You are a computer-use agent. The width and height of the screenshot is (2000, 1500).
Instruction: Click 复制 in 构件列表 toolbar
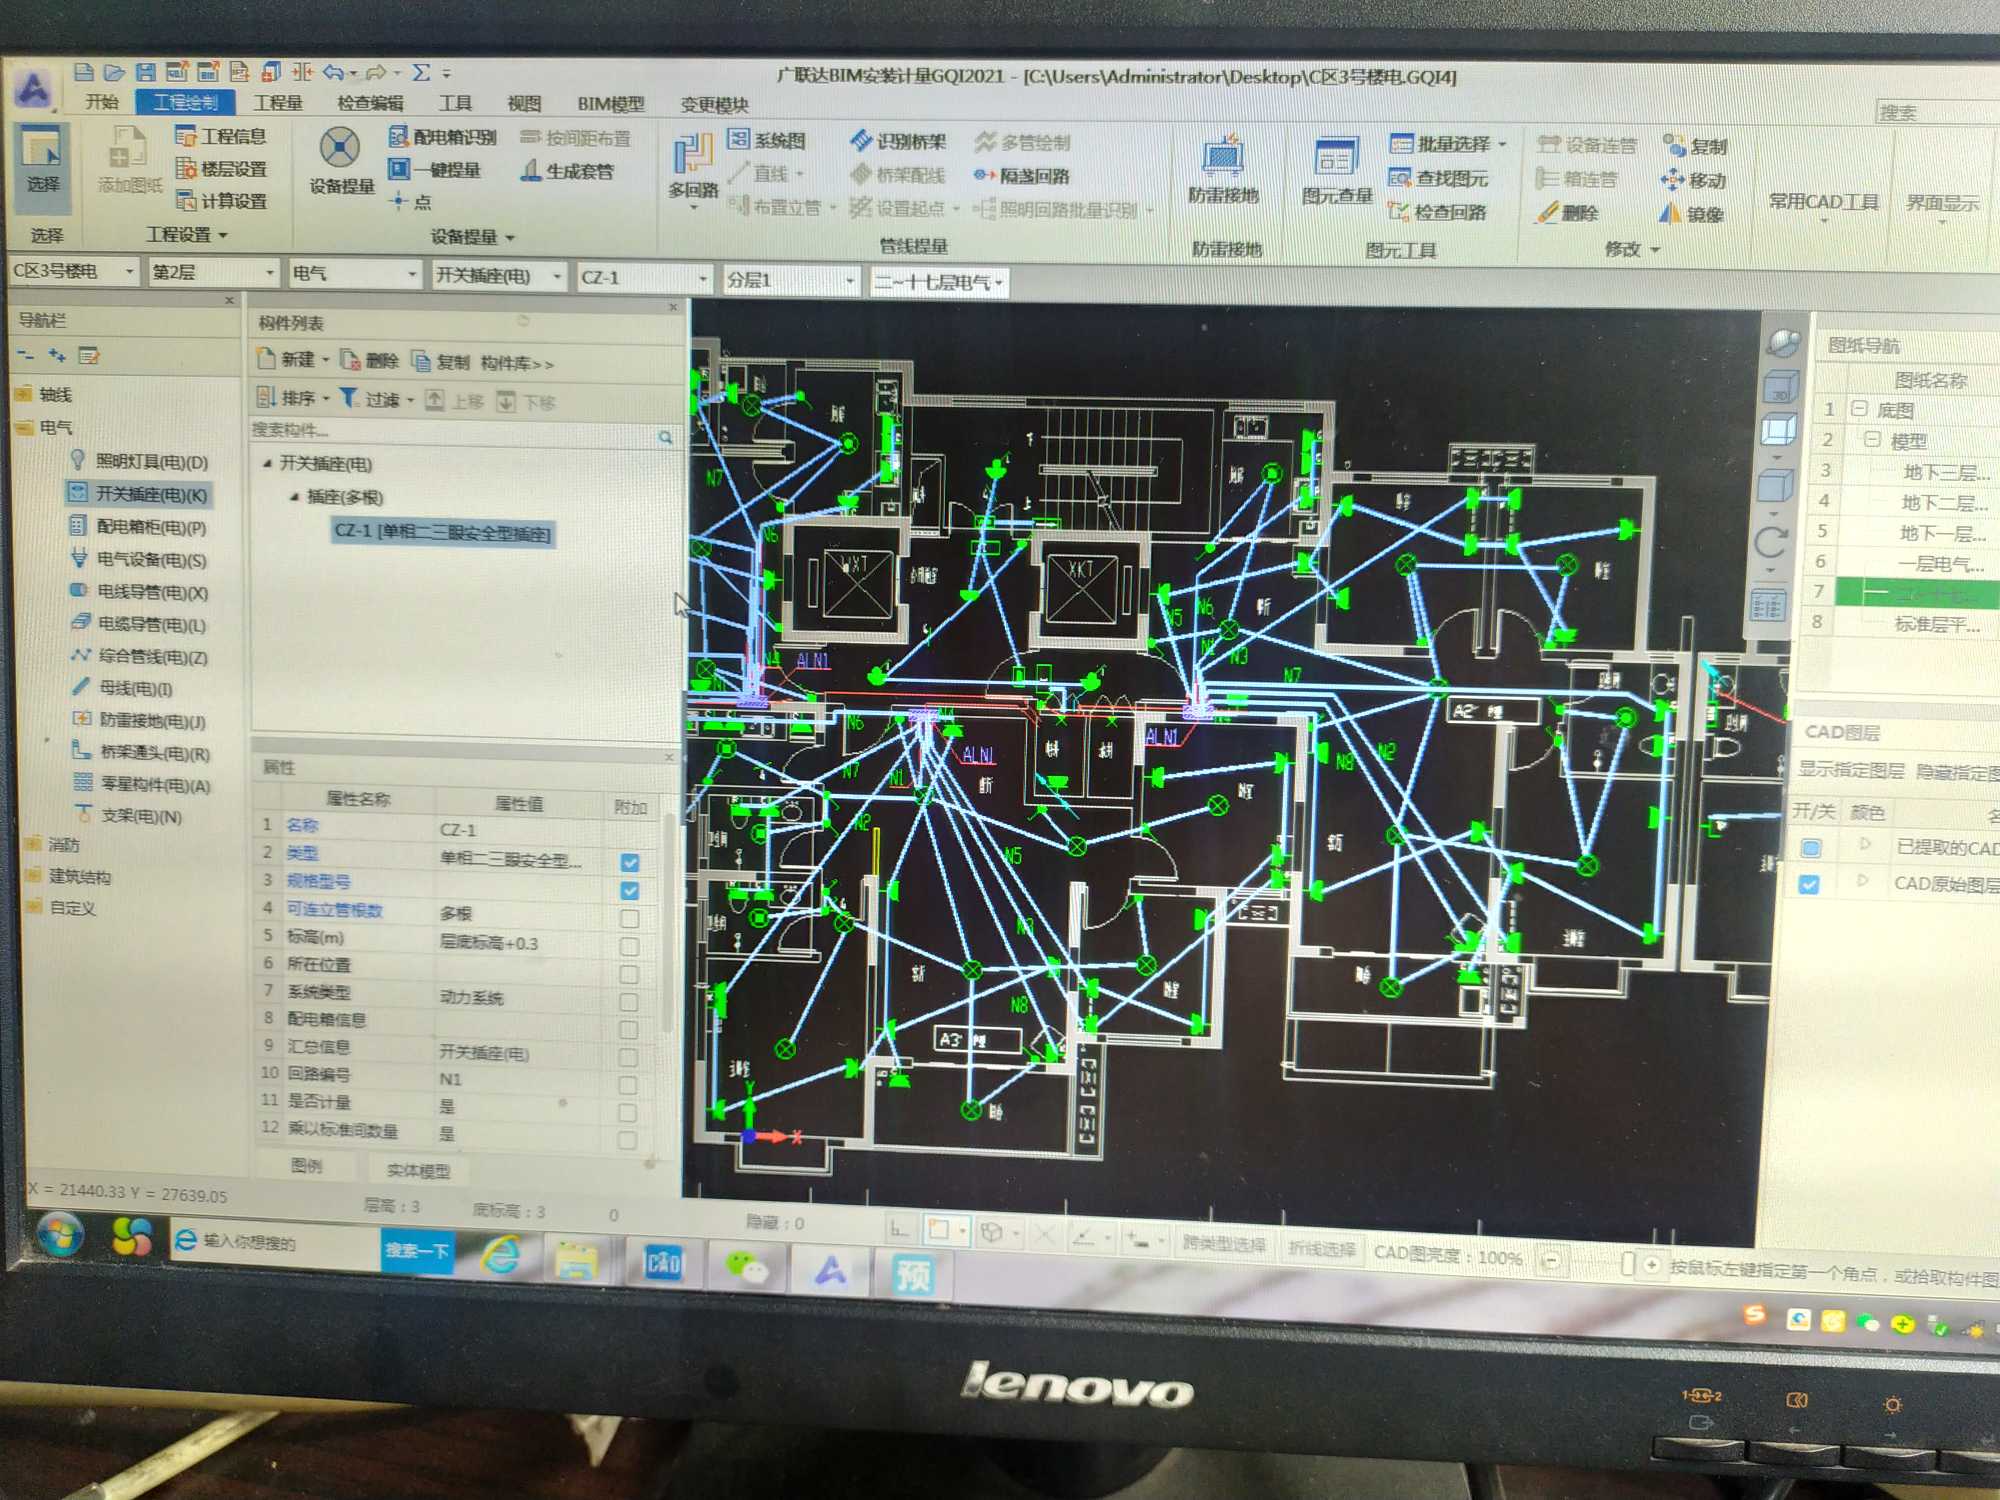point(441,362)
